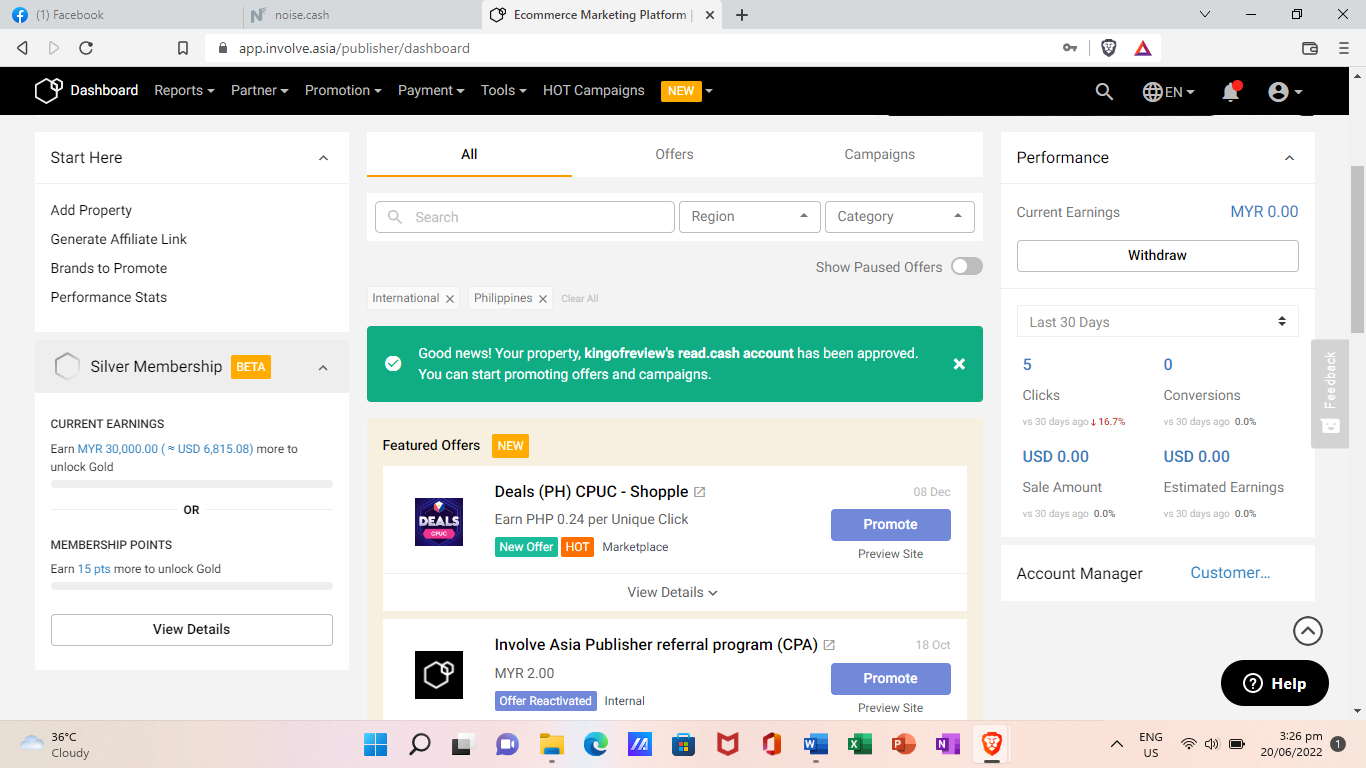
Task: Open the Tools menu
Action: coord(504,90)
